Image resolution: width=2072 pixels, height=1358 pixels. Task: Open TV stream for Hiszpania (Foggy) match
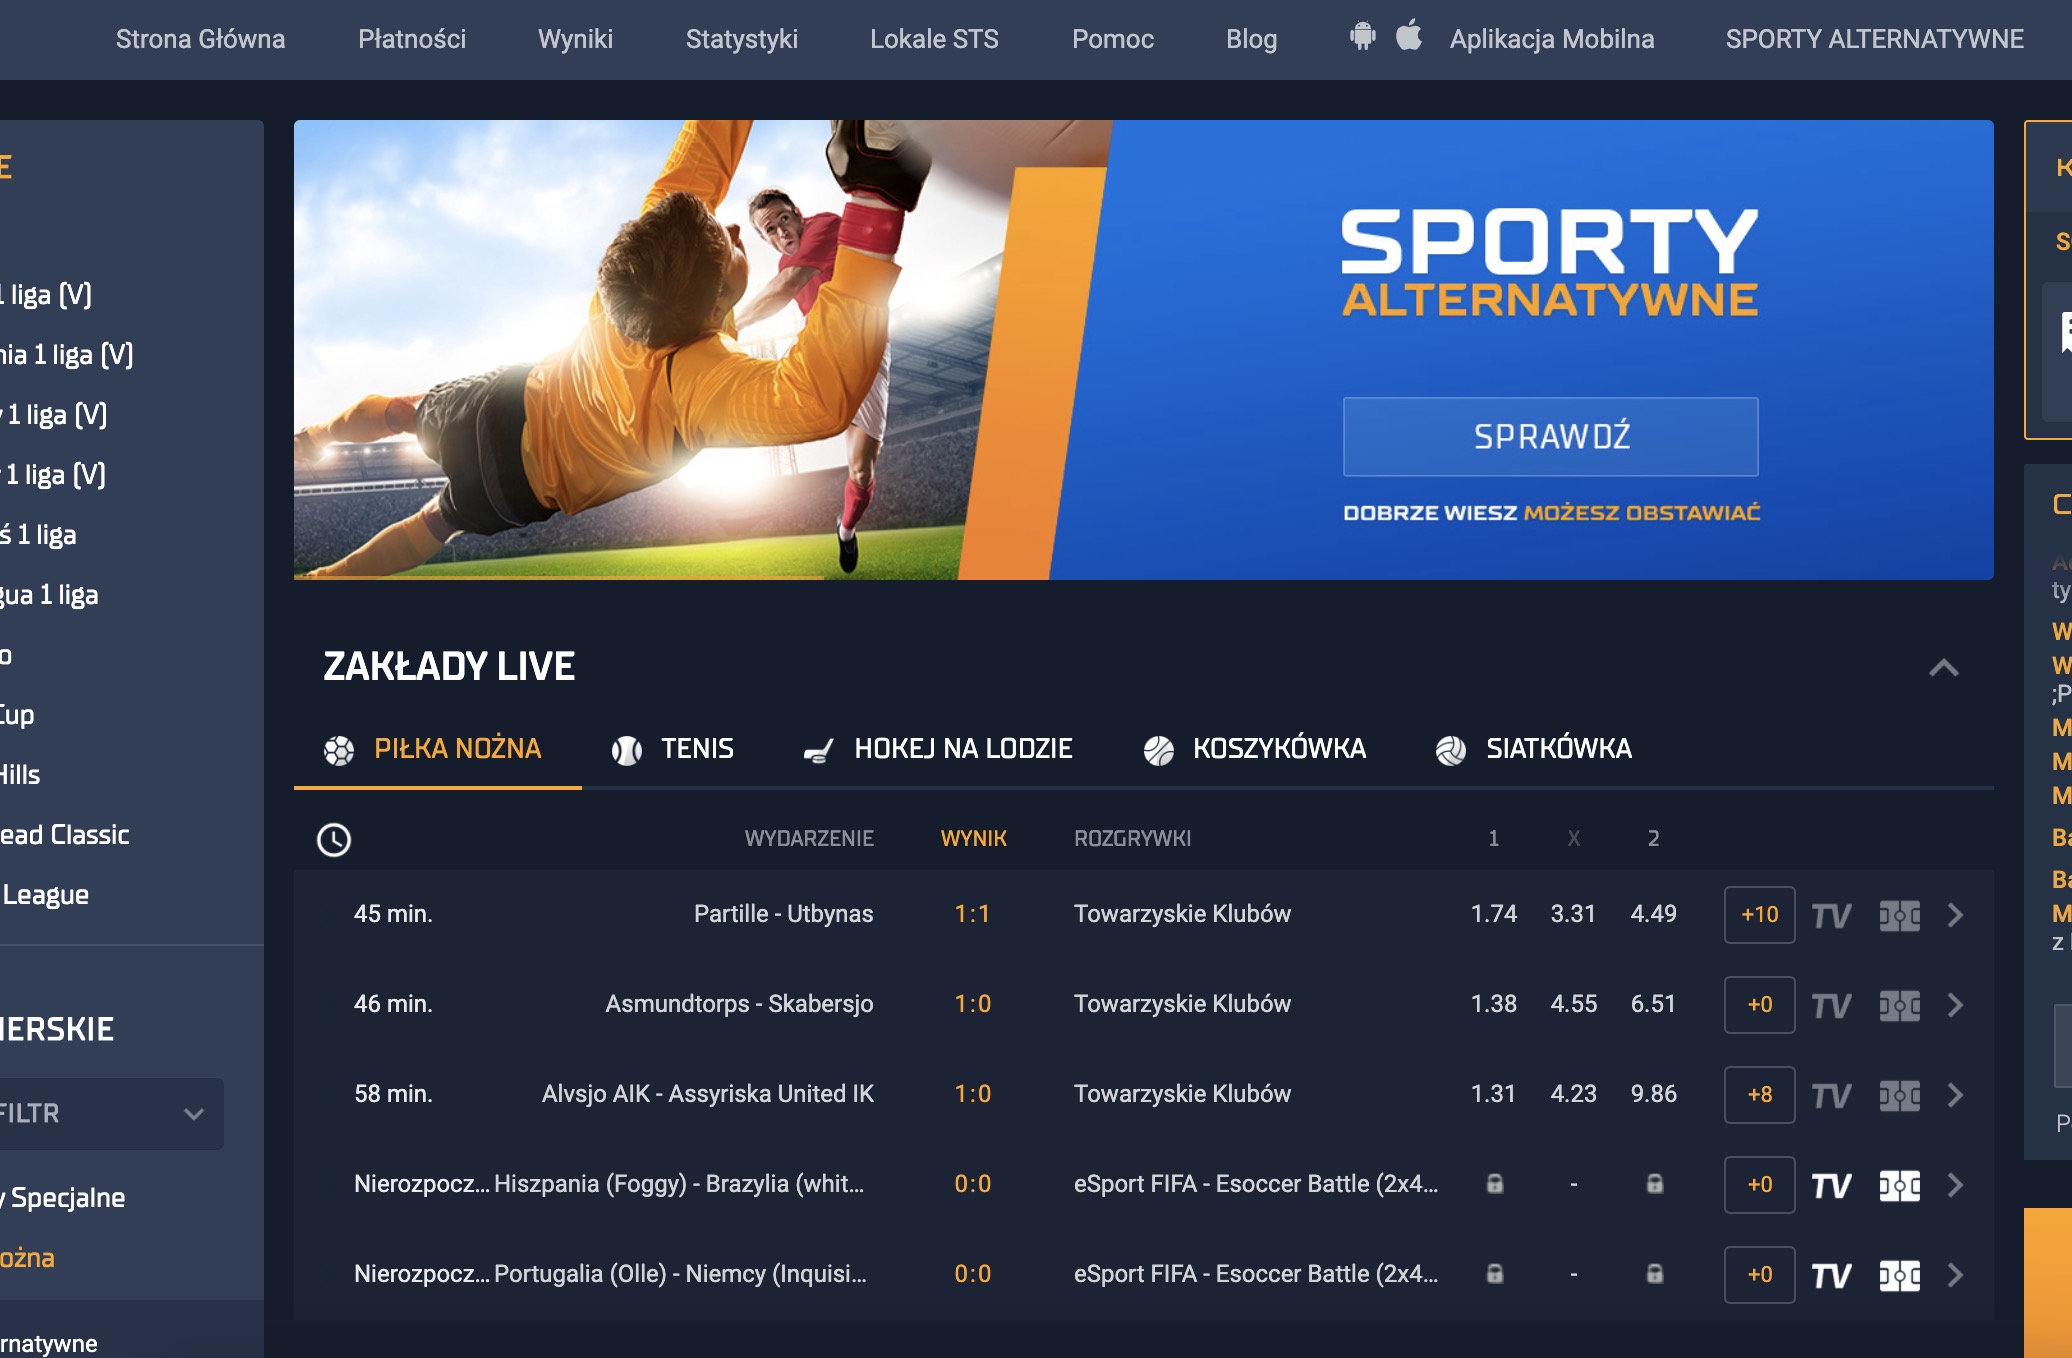click(1831, 1185)
